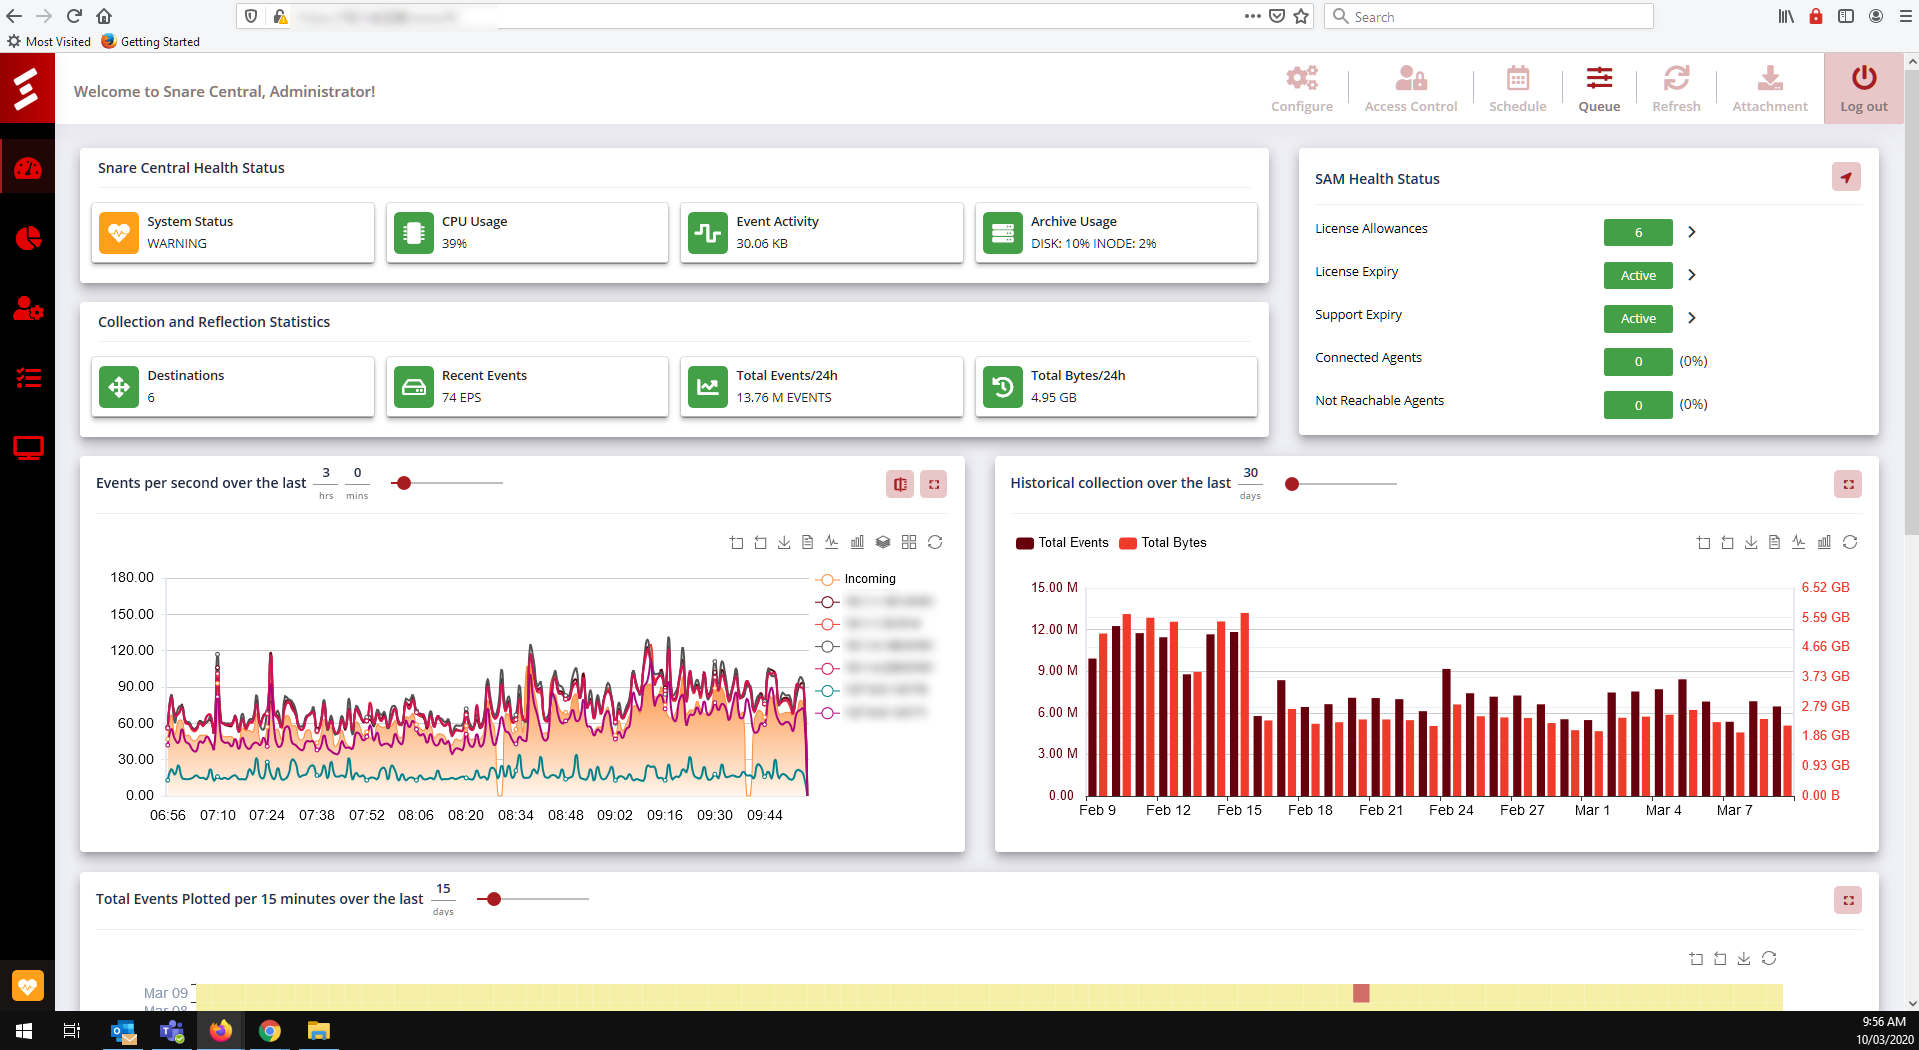Edit days field for historical collection

tap(1251, 473)
